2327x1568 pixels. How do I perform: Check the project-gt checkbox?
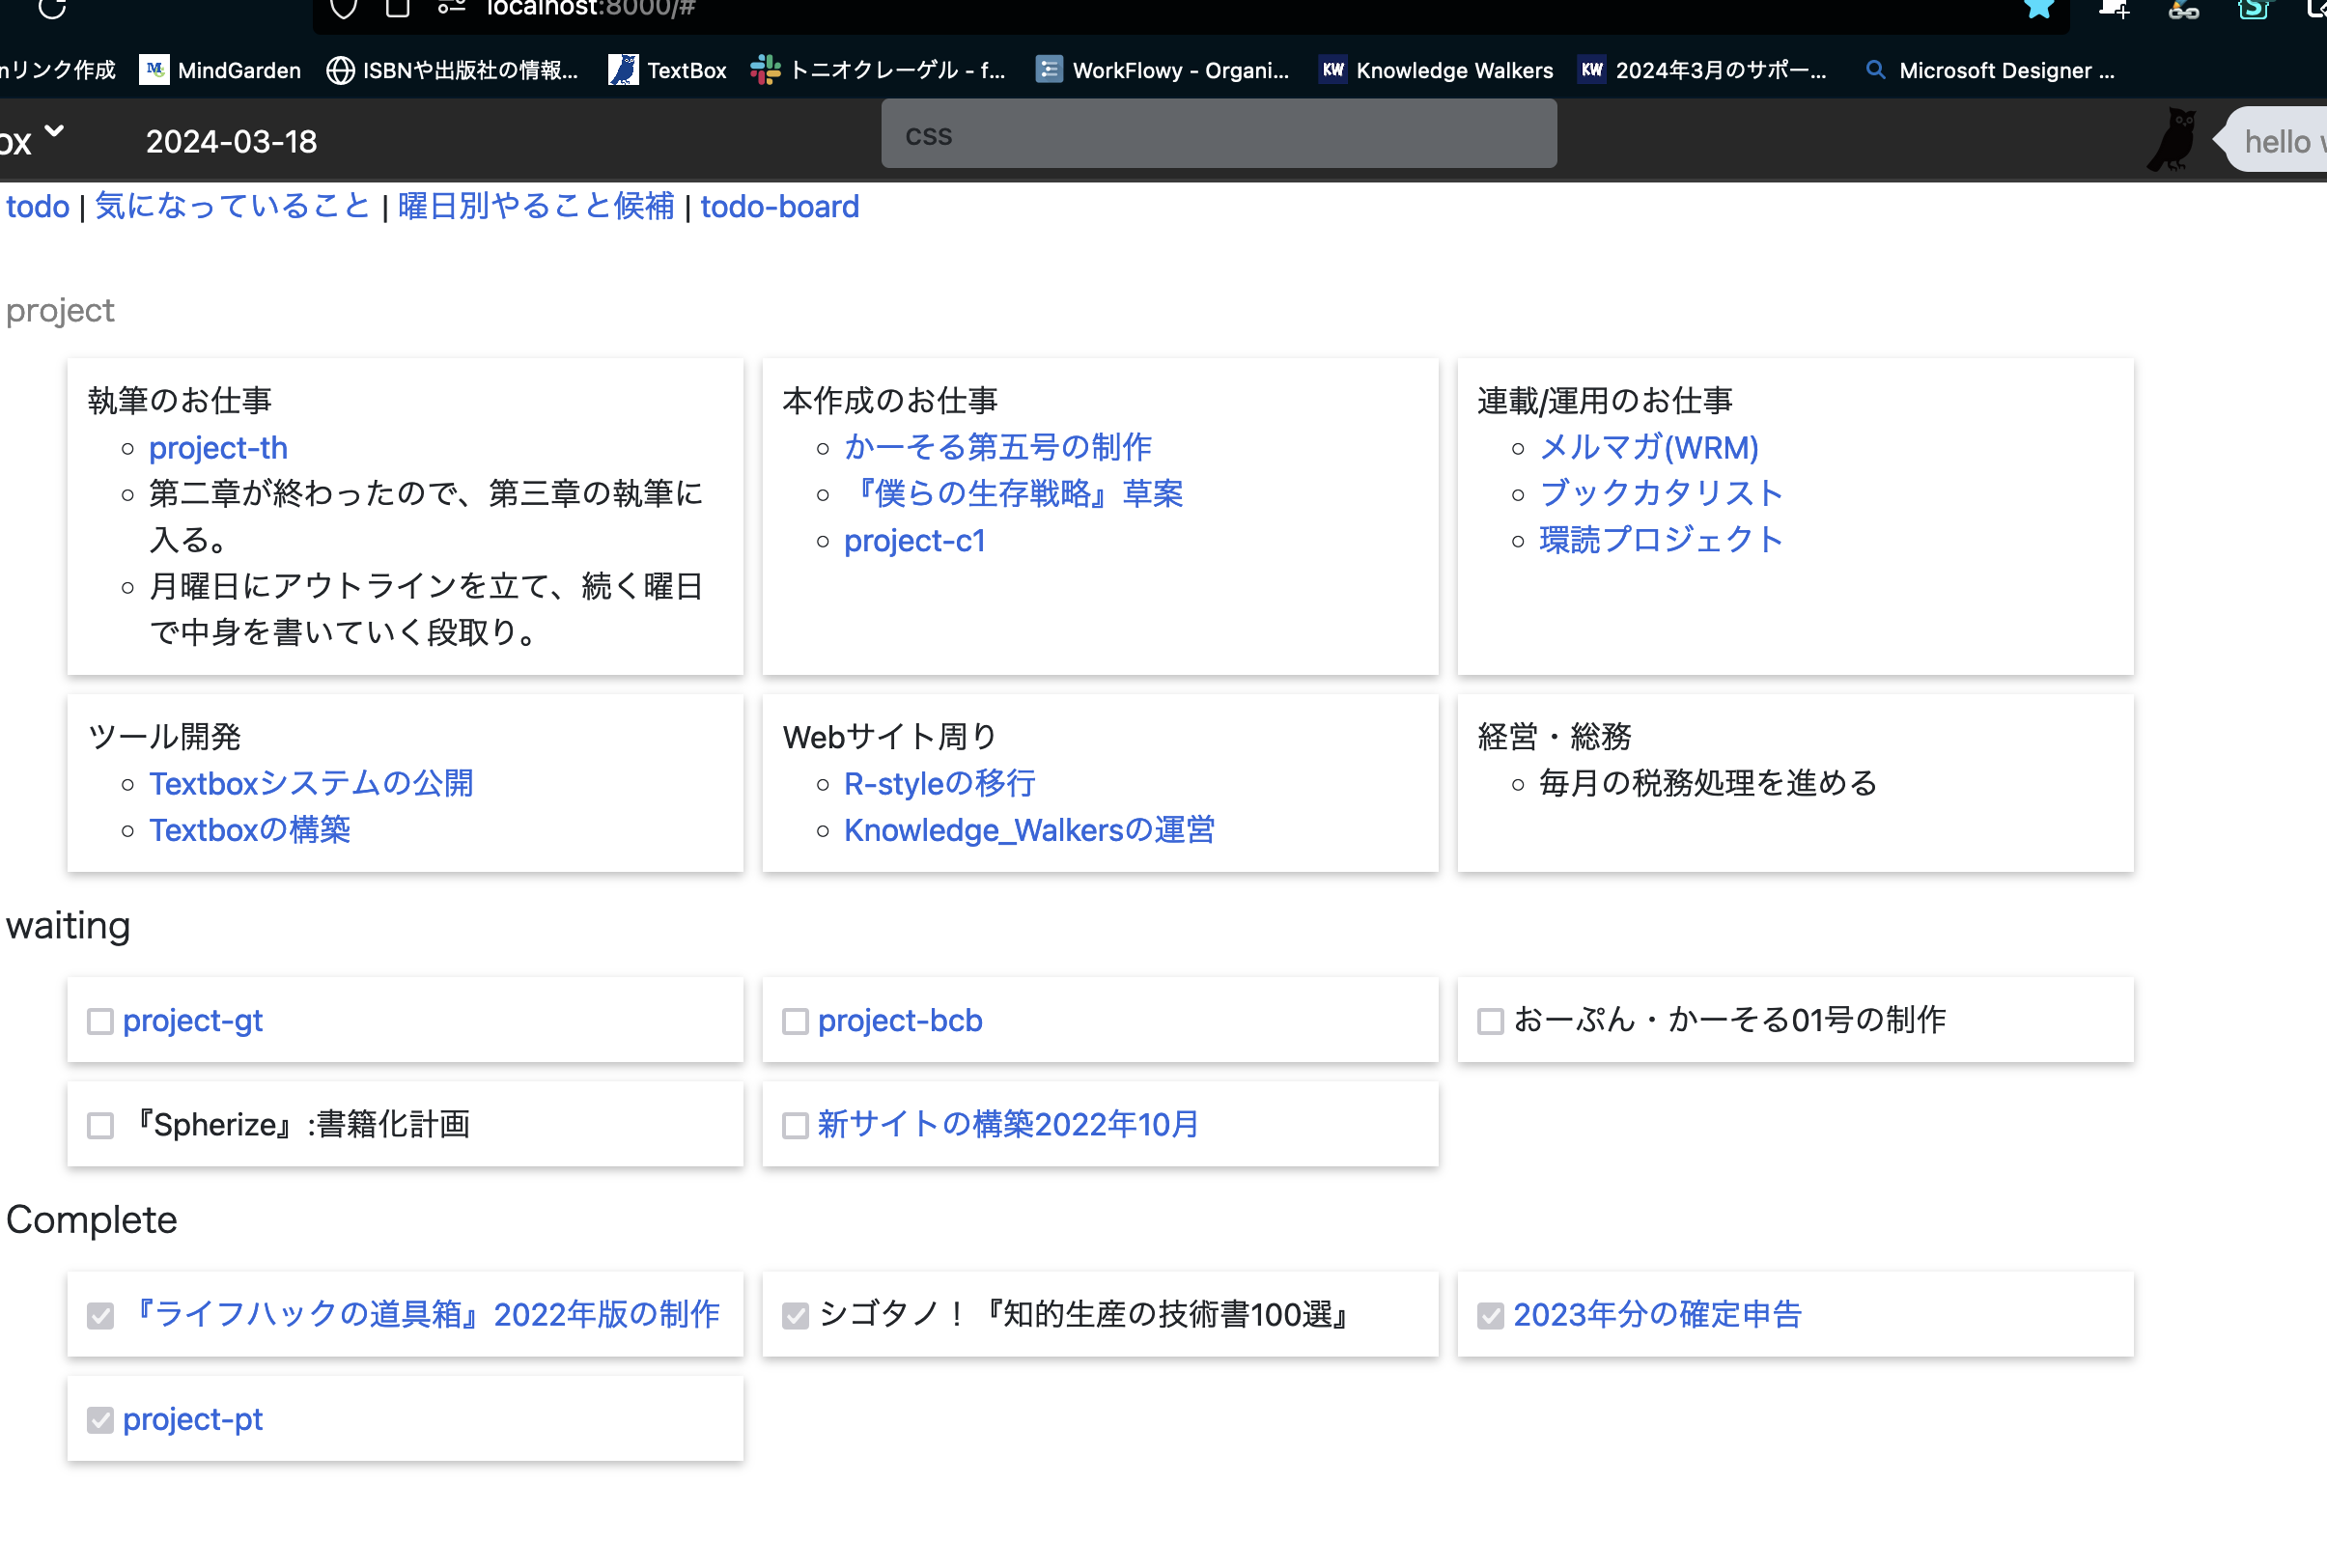pos(100,1021)
